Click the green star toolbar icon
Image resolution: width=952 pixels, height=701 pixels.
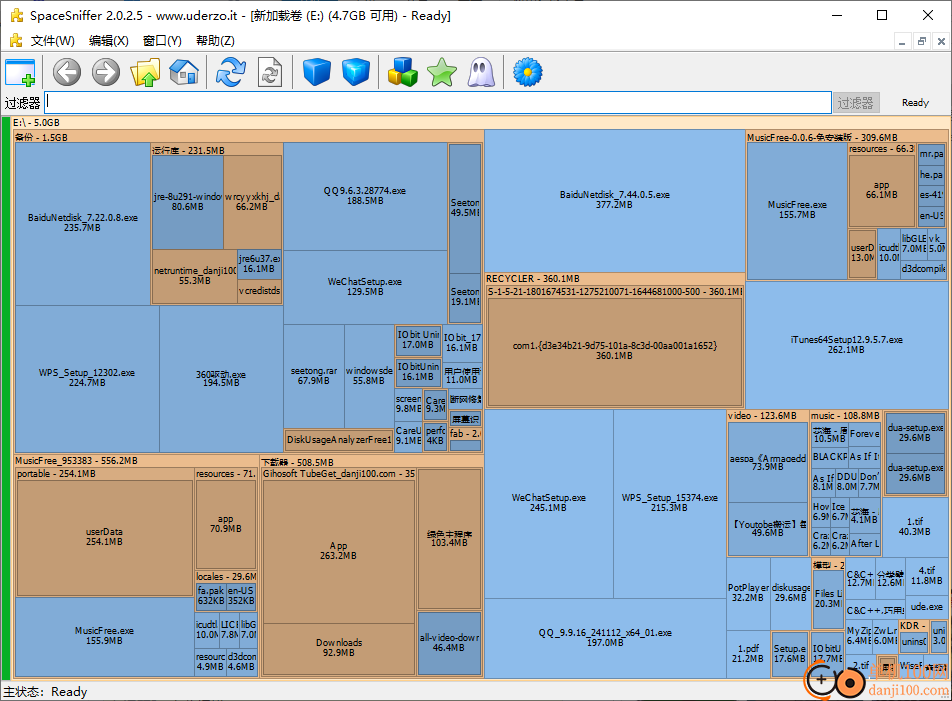click(x=442, y=72)
